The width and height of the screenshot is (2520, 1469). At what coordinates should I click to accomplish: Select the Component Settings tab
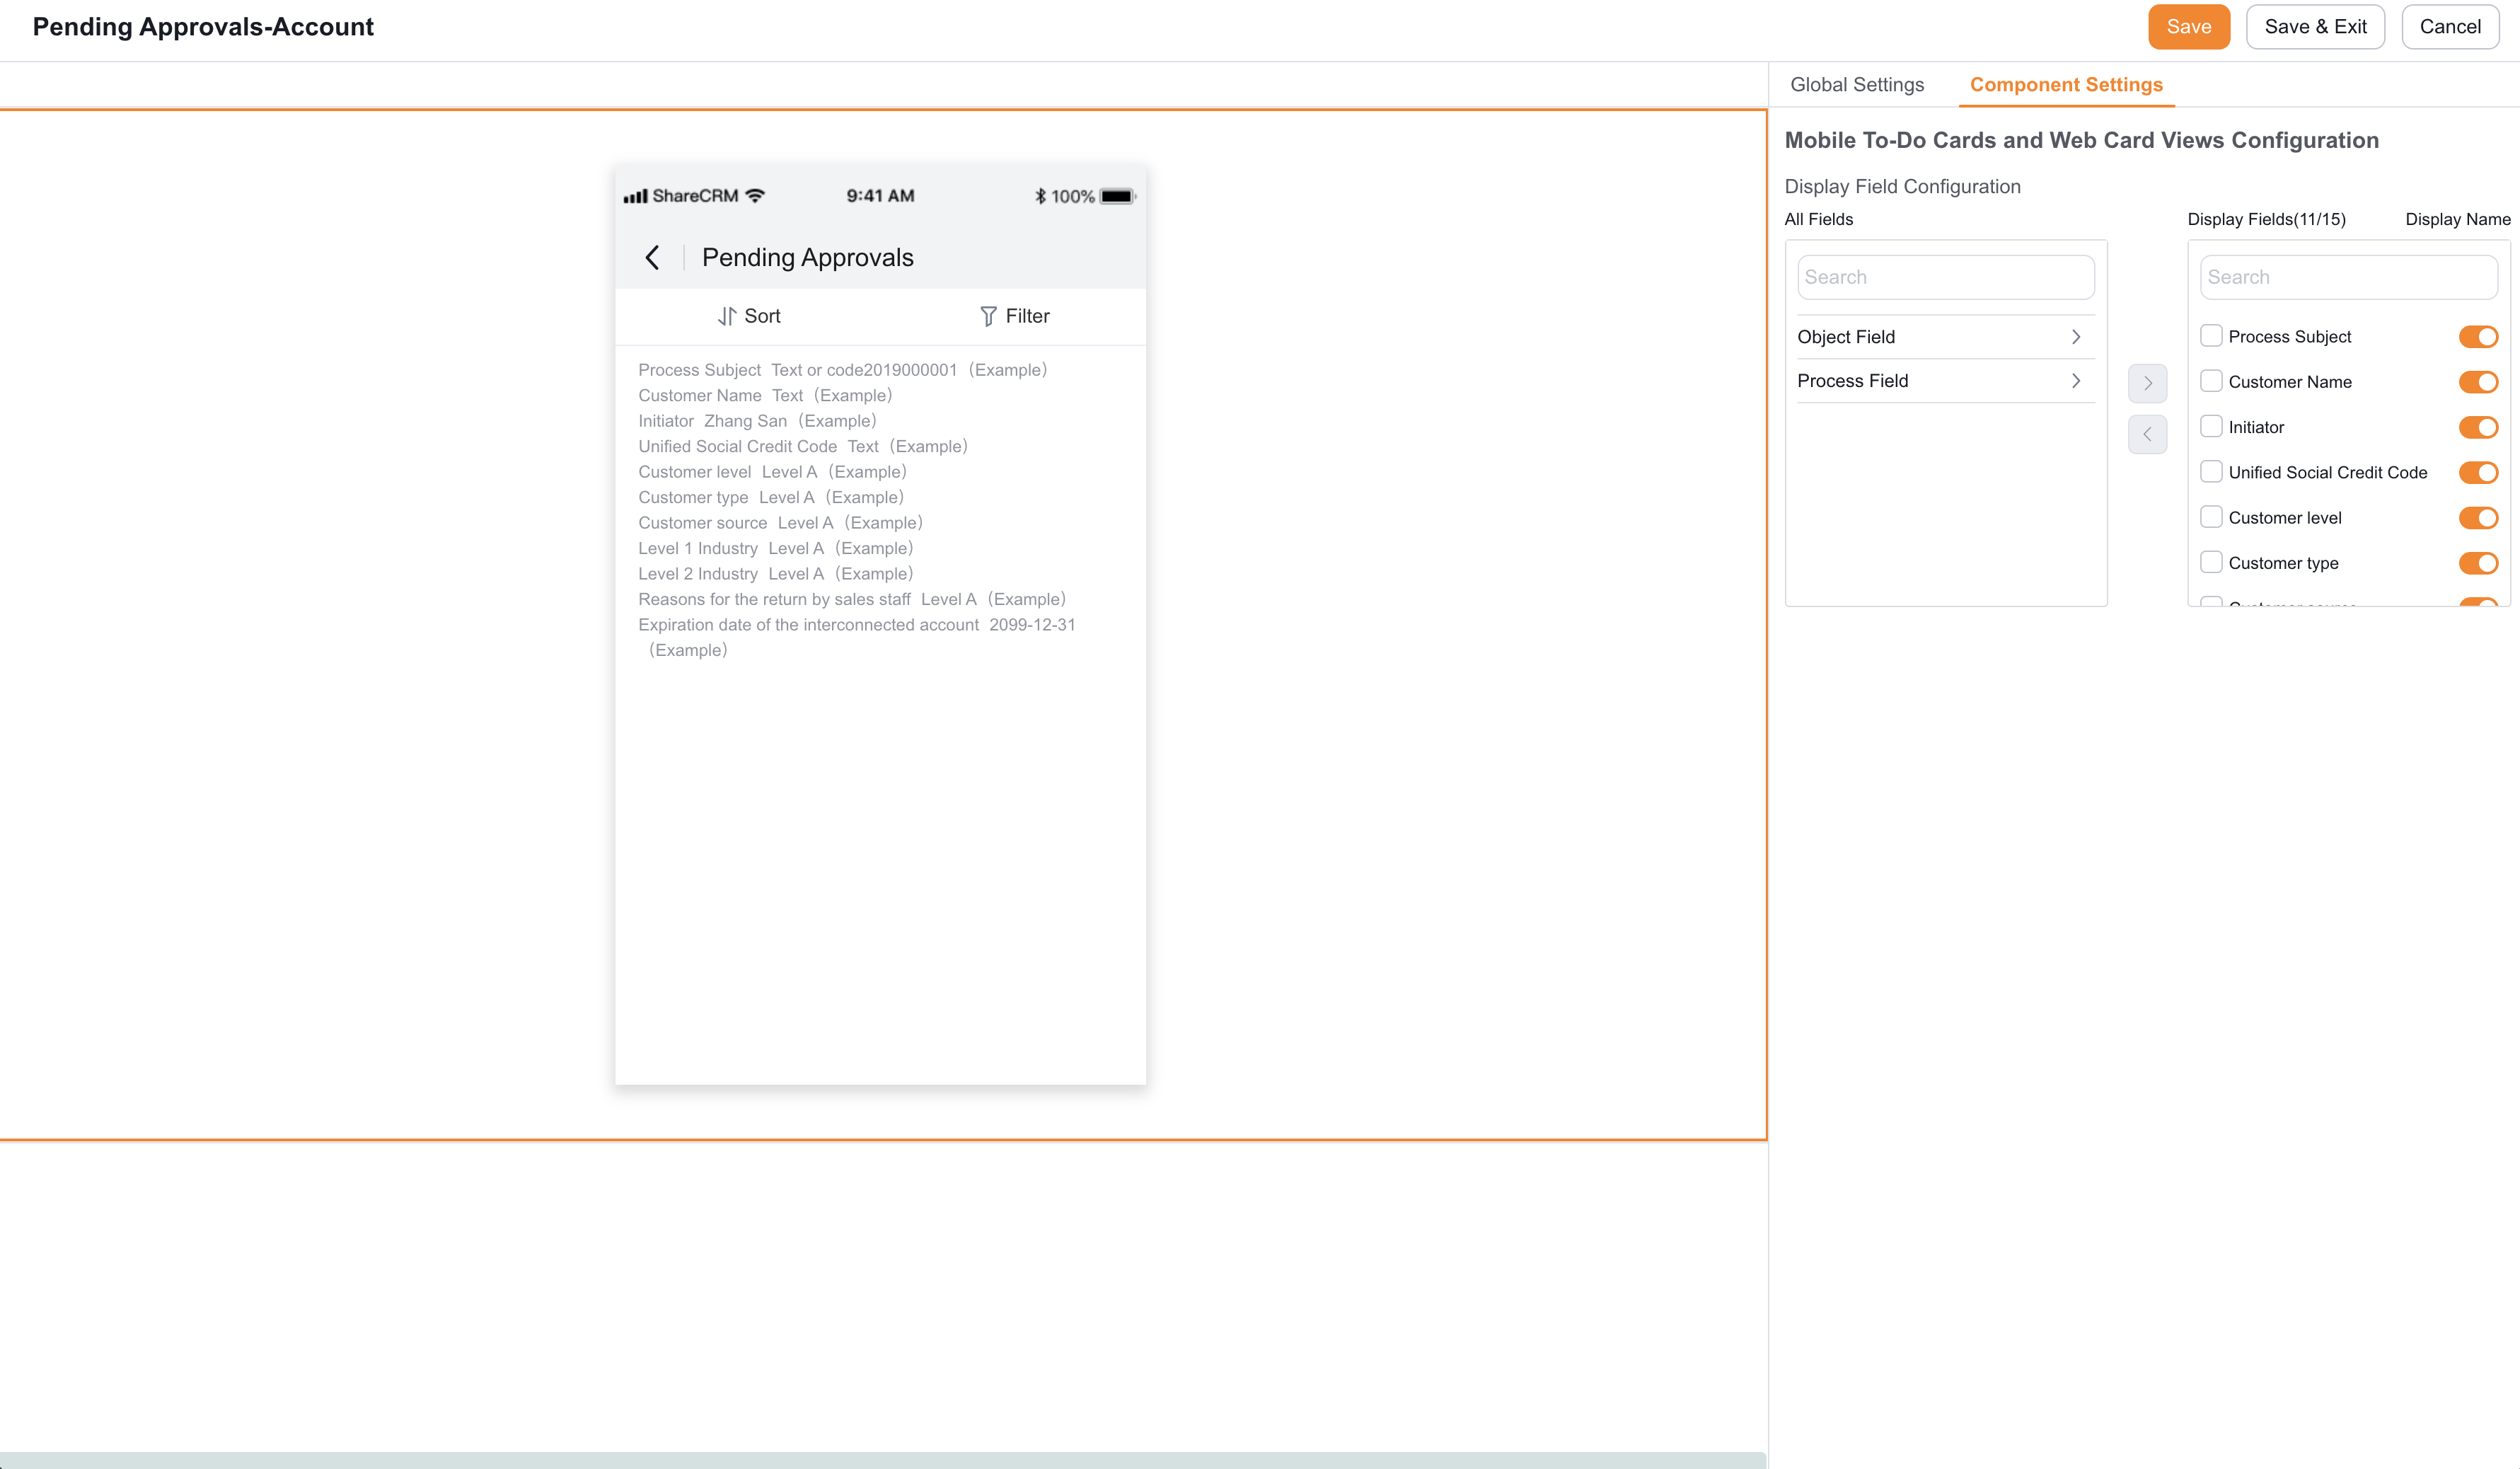[x=2066, y=85]
